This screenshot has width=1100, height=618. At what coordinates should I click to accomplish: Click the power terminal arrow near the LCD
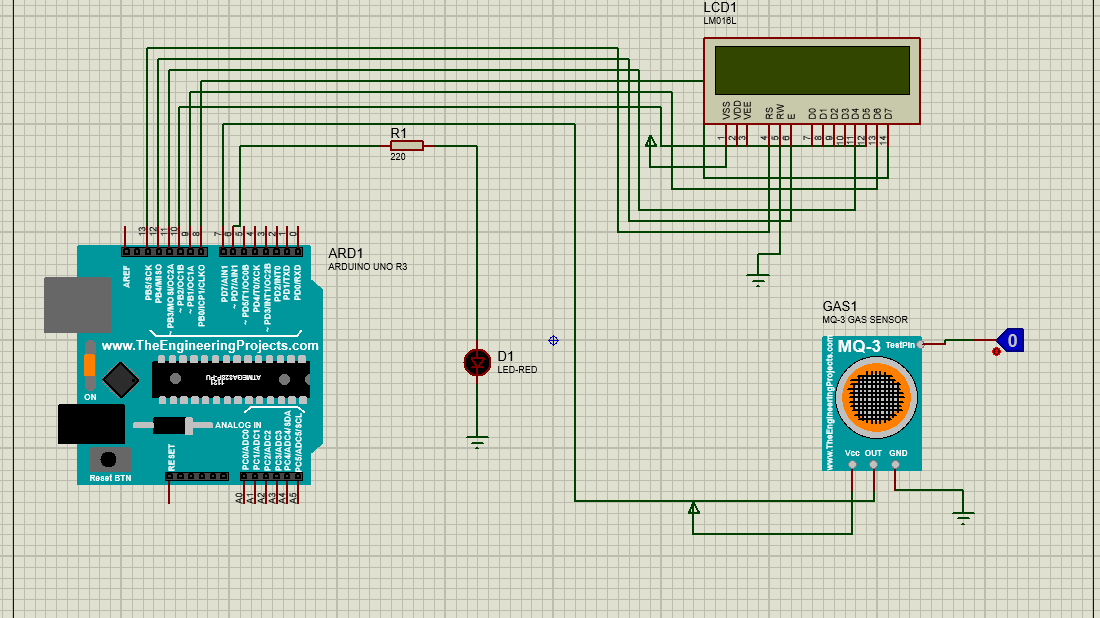650,141
